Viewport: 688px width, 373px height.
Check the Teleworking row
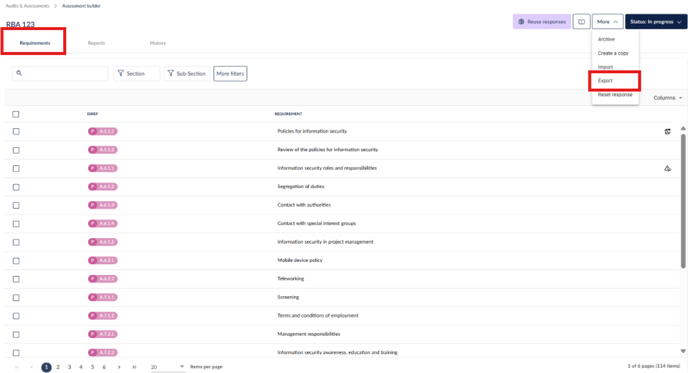[16, 279]
